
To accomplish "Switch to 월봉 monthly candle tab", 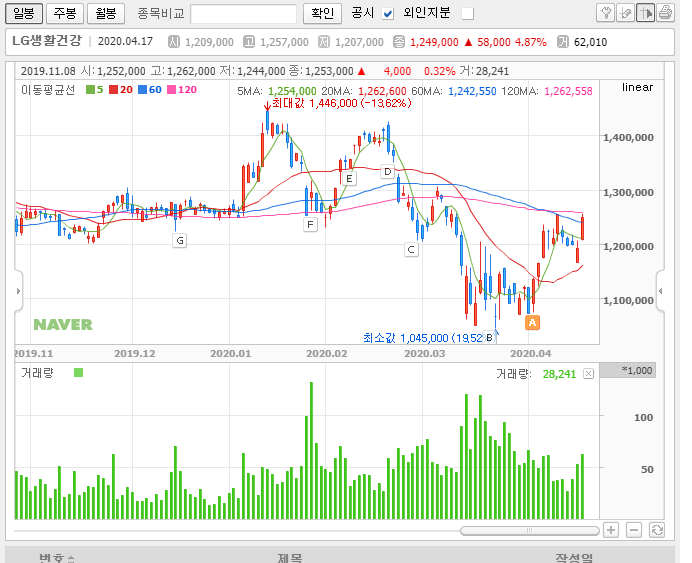I will click(106, 13).
